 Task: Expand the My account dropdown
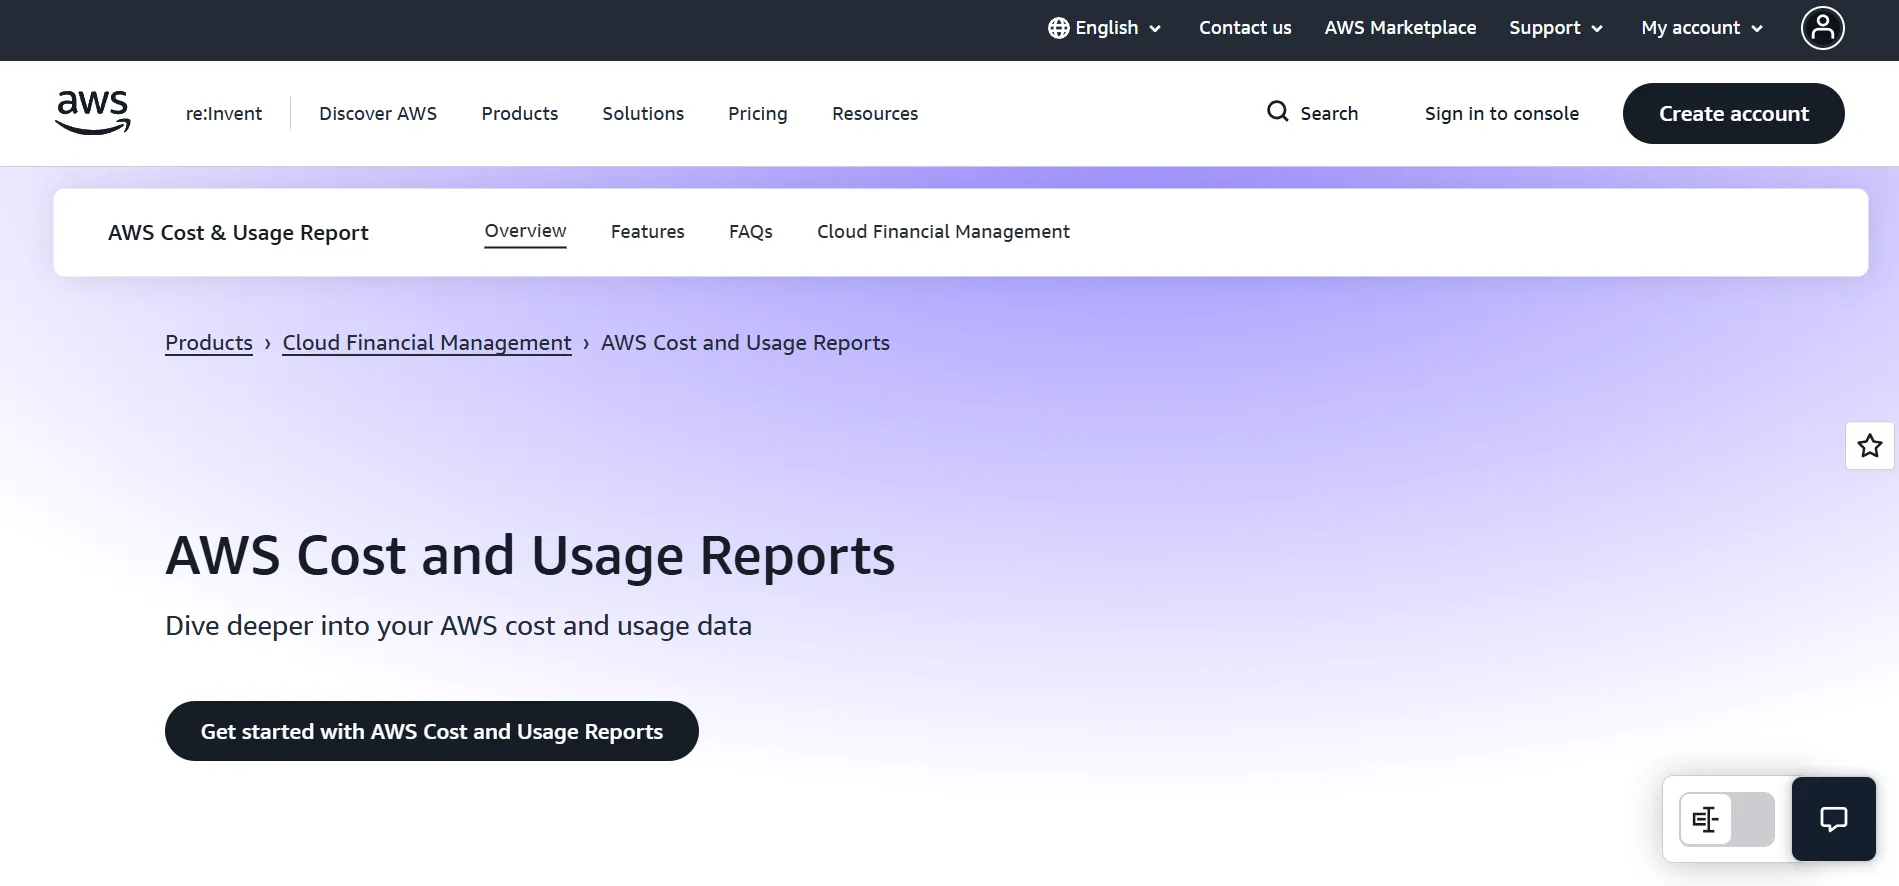[1702, 28]
